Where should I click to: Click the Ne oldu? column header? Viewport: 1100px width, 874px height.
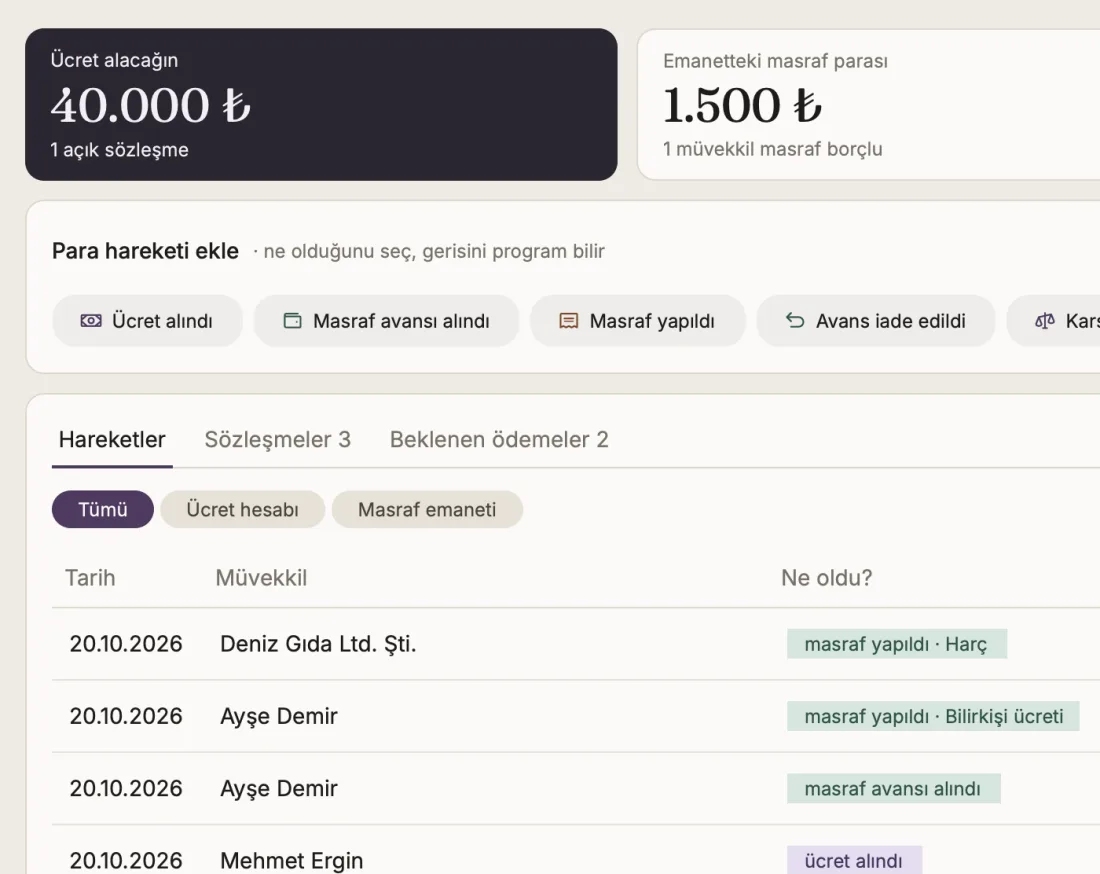click(826, 578)
